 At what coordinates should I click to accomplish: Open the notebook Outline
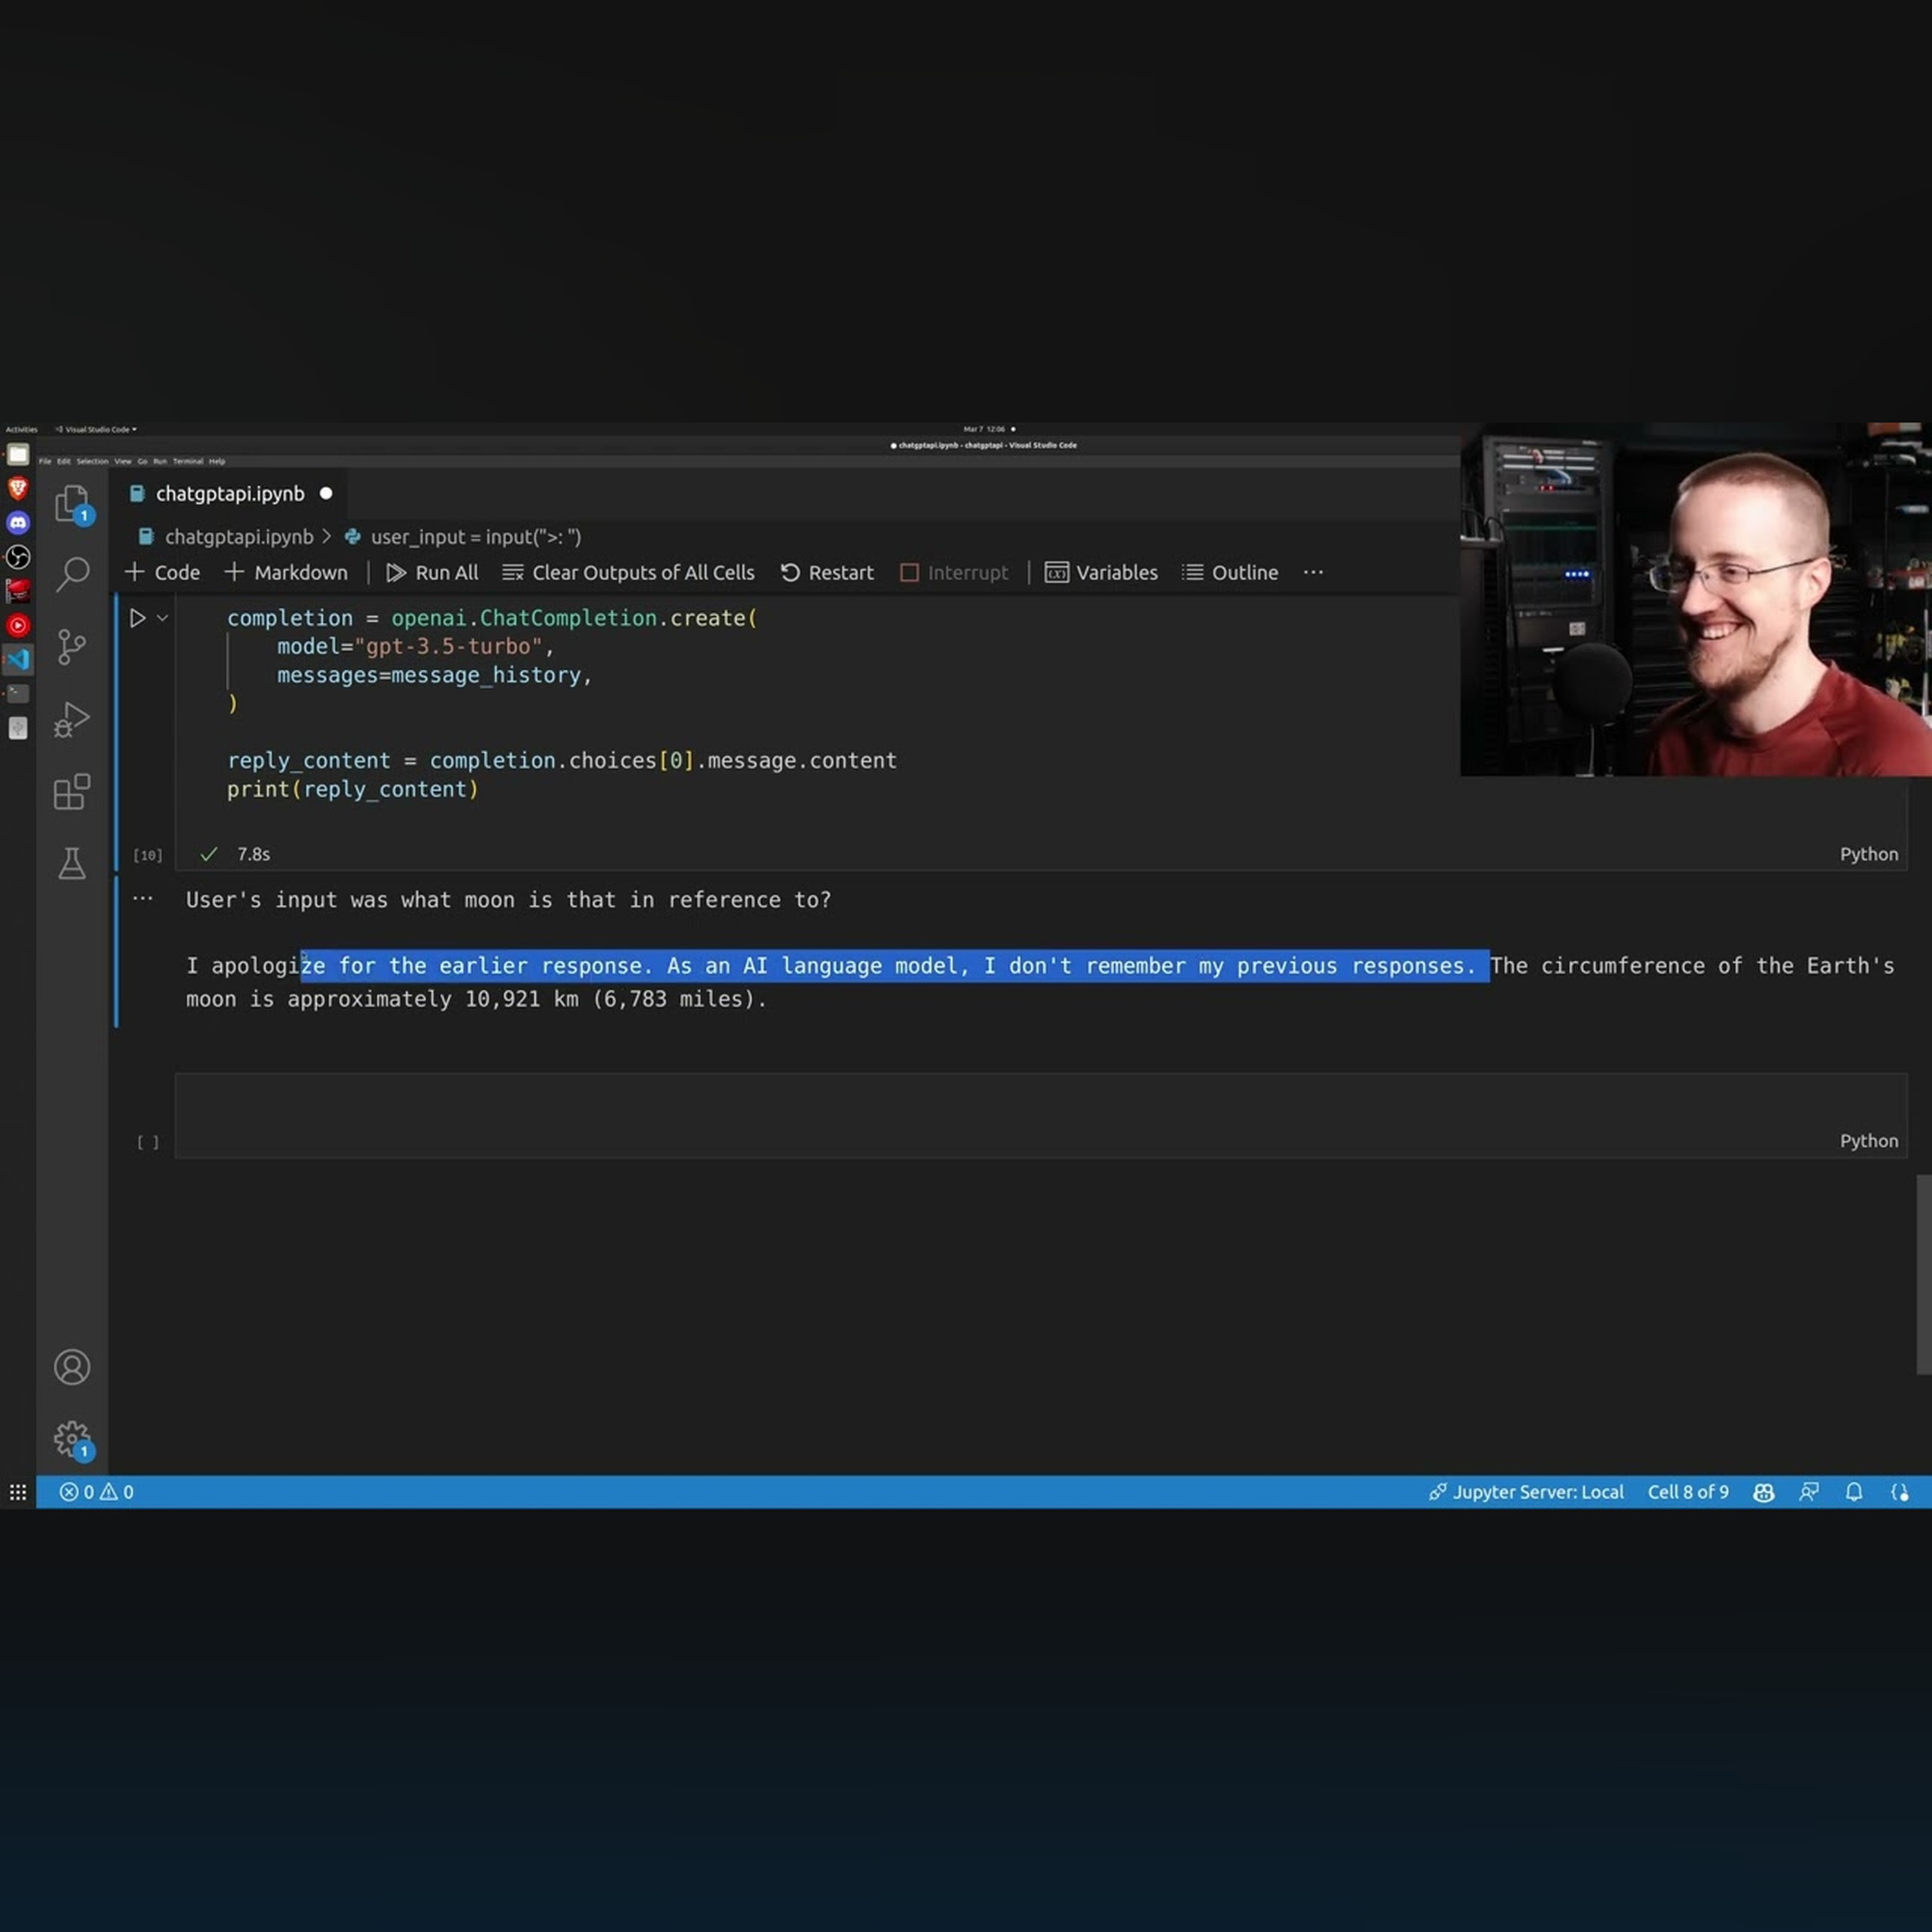[x=1230, y=572]
